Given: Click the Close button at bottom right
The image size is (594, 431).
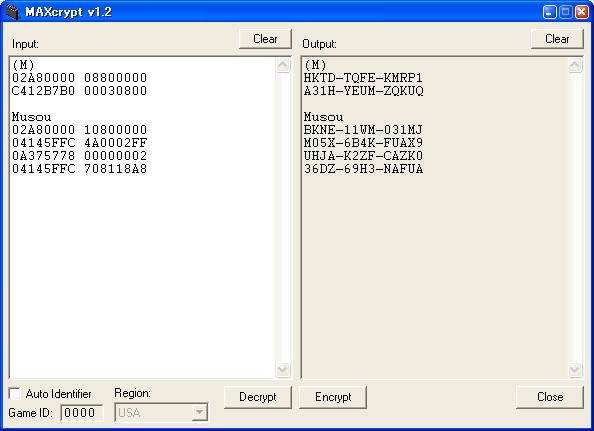Looking at the screenshot, I should point(550,397).
